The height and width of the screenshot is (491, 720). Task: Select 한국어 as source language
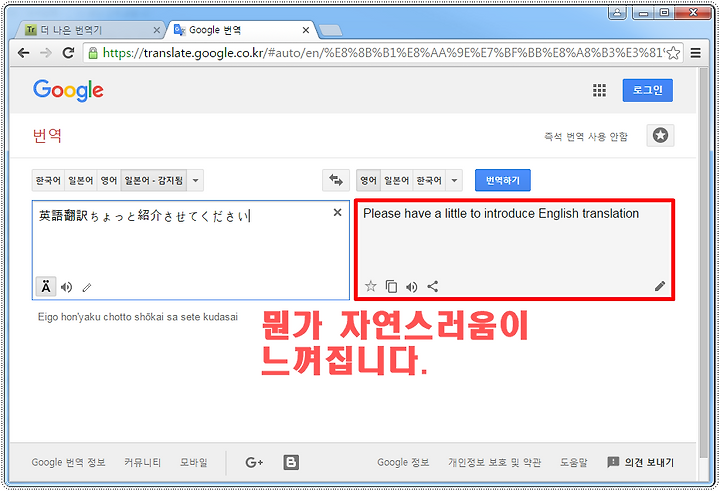coord(48,181)
